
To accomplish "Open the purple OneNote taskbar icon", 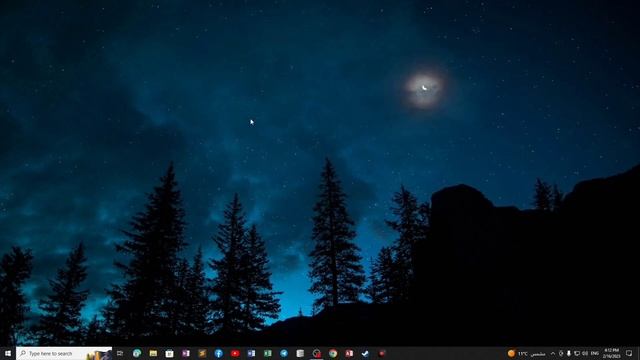I will pos(186,353).
